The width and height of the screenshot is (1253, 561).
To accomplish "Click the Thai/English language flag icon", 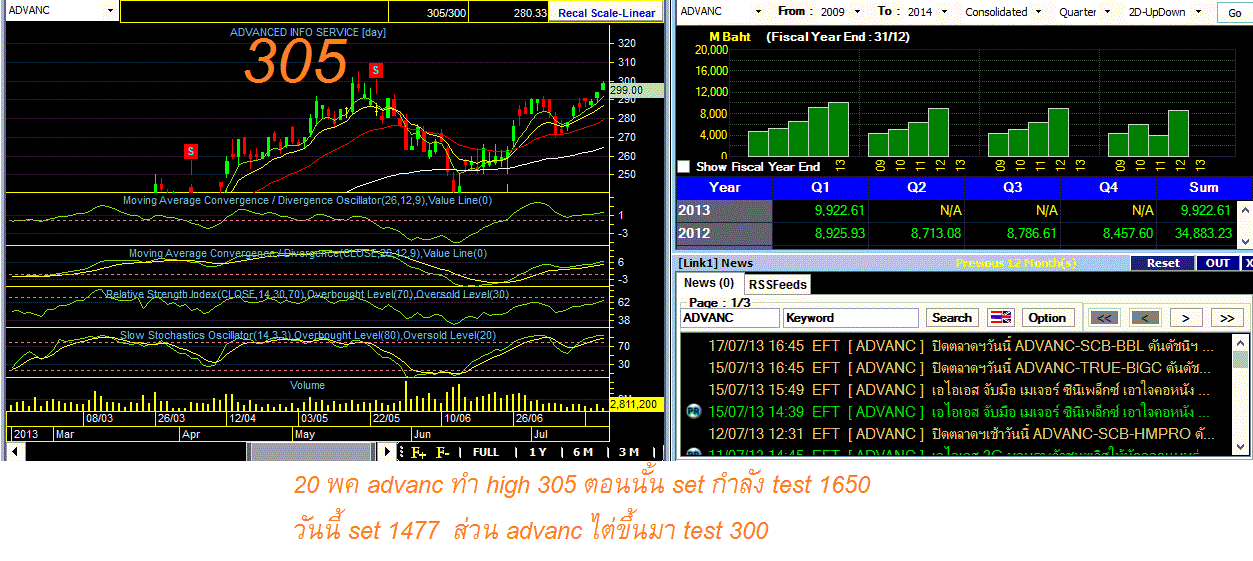I will coord(1000,318).
